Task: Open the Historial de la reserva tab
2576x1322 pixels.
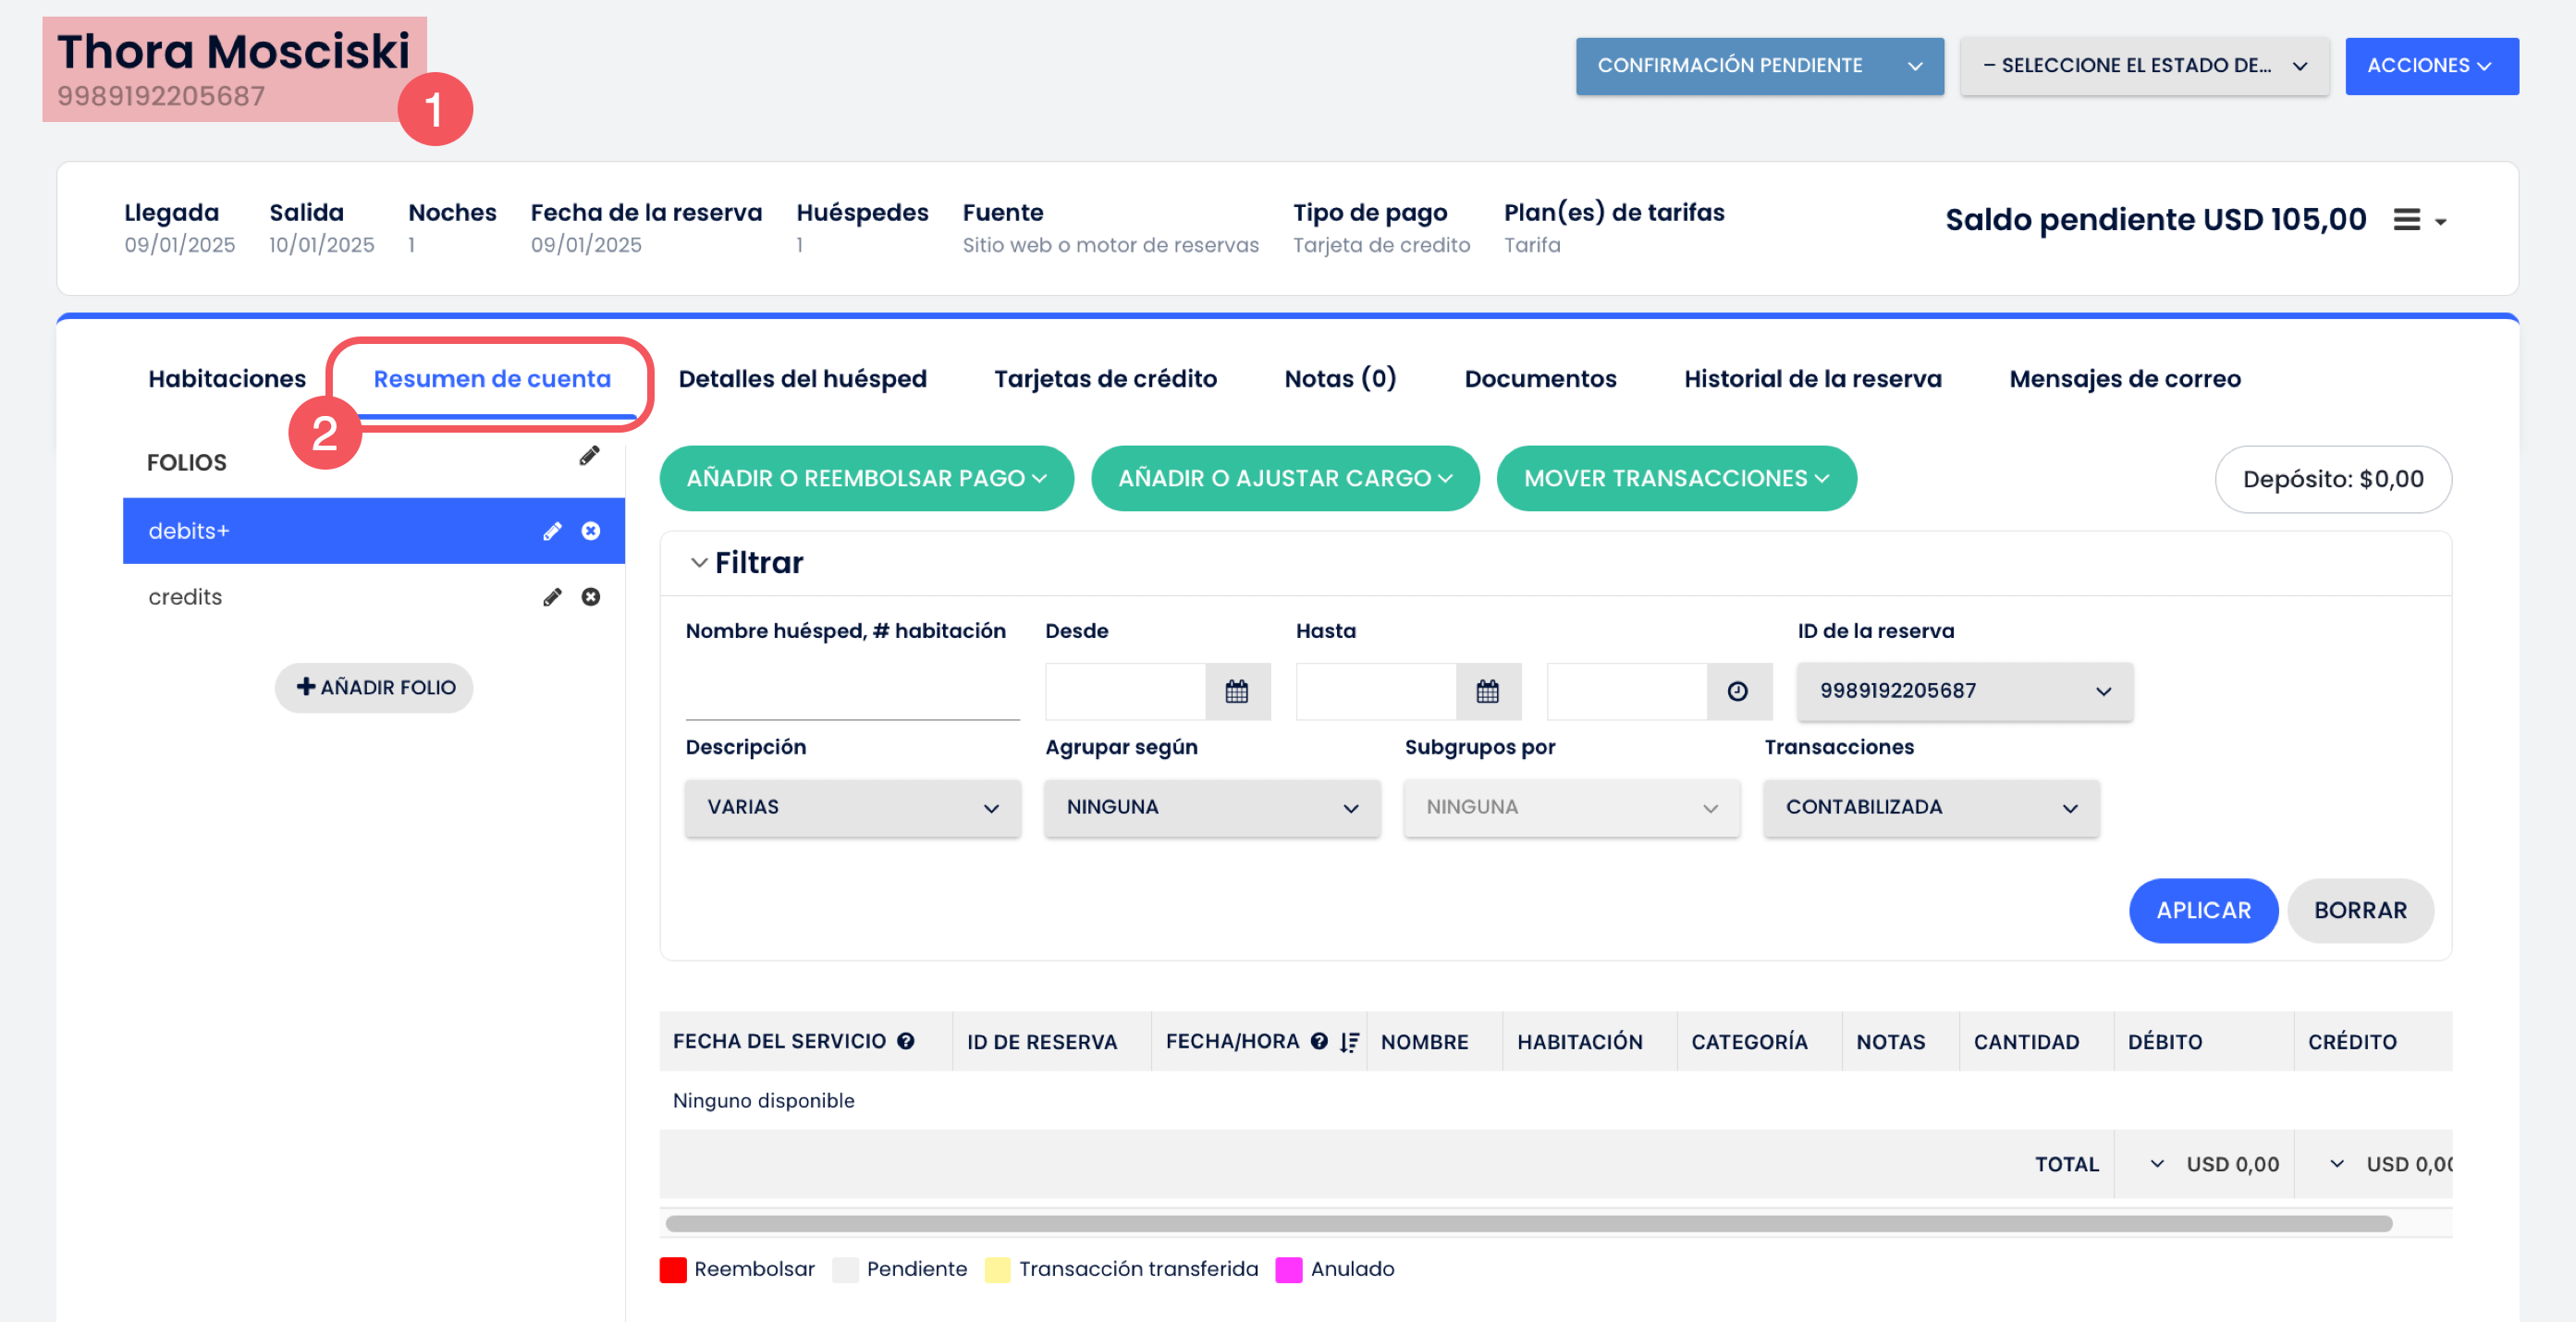Action: tap(1812, 379)
